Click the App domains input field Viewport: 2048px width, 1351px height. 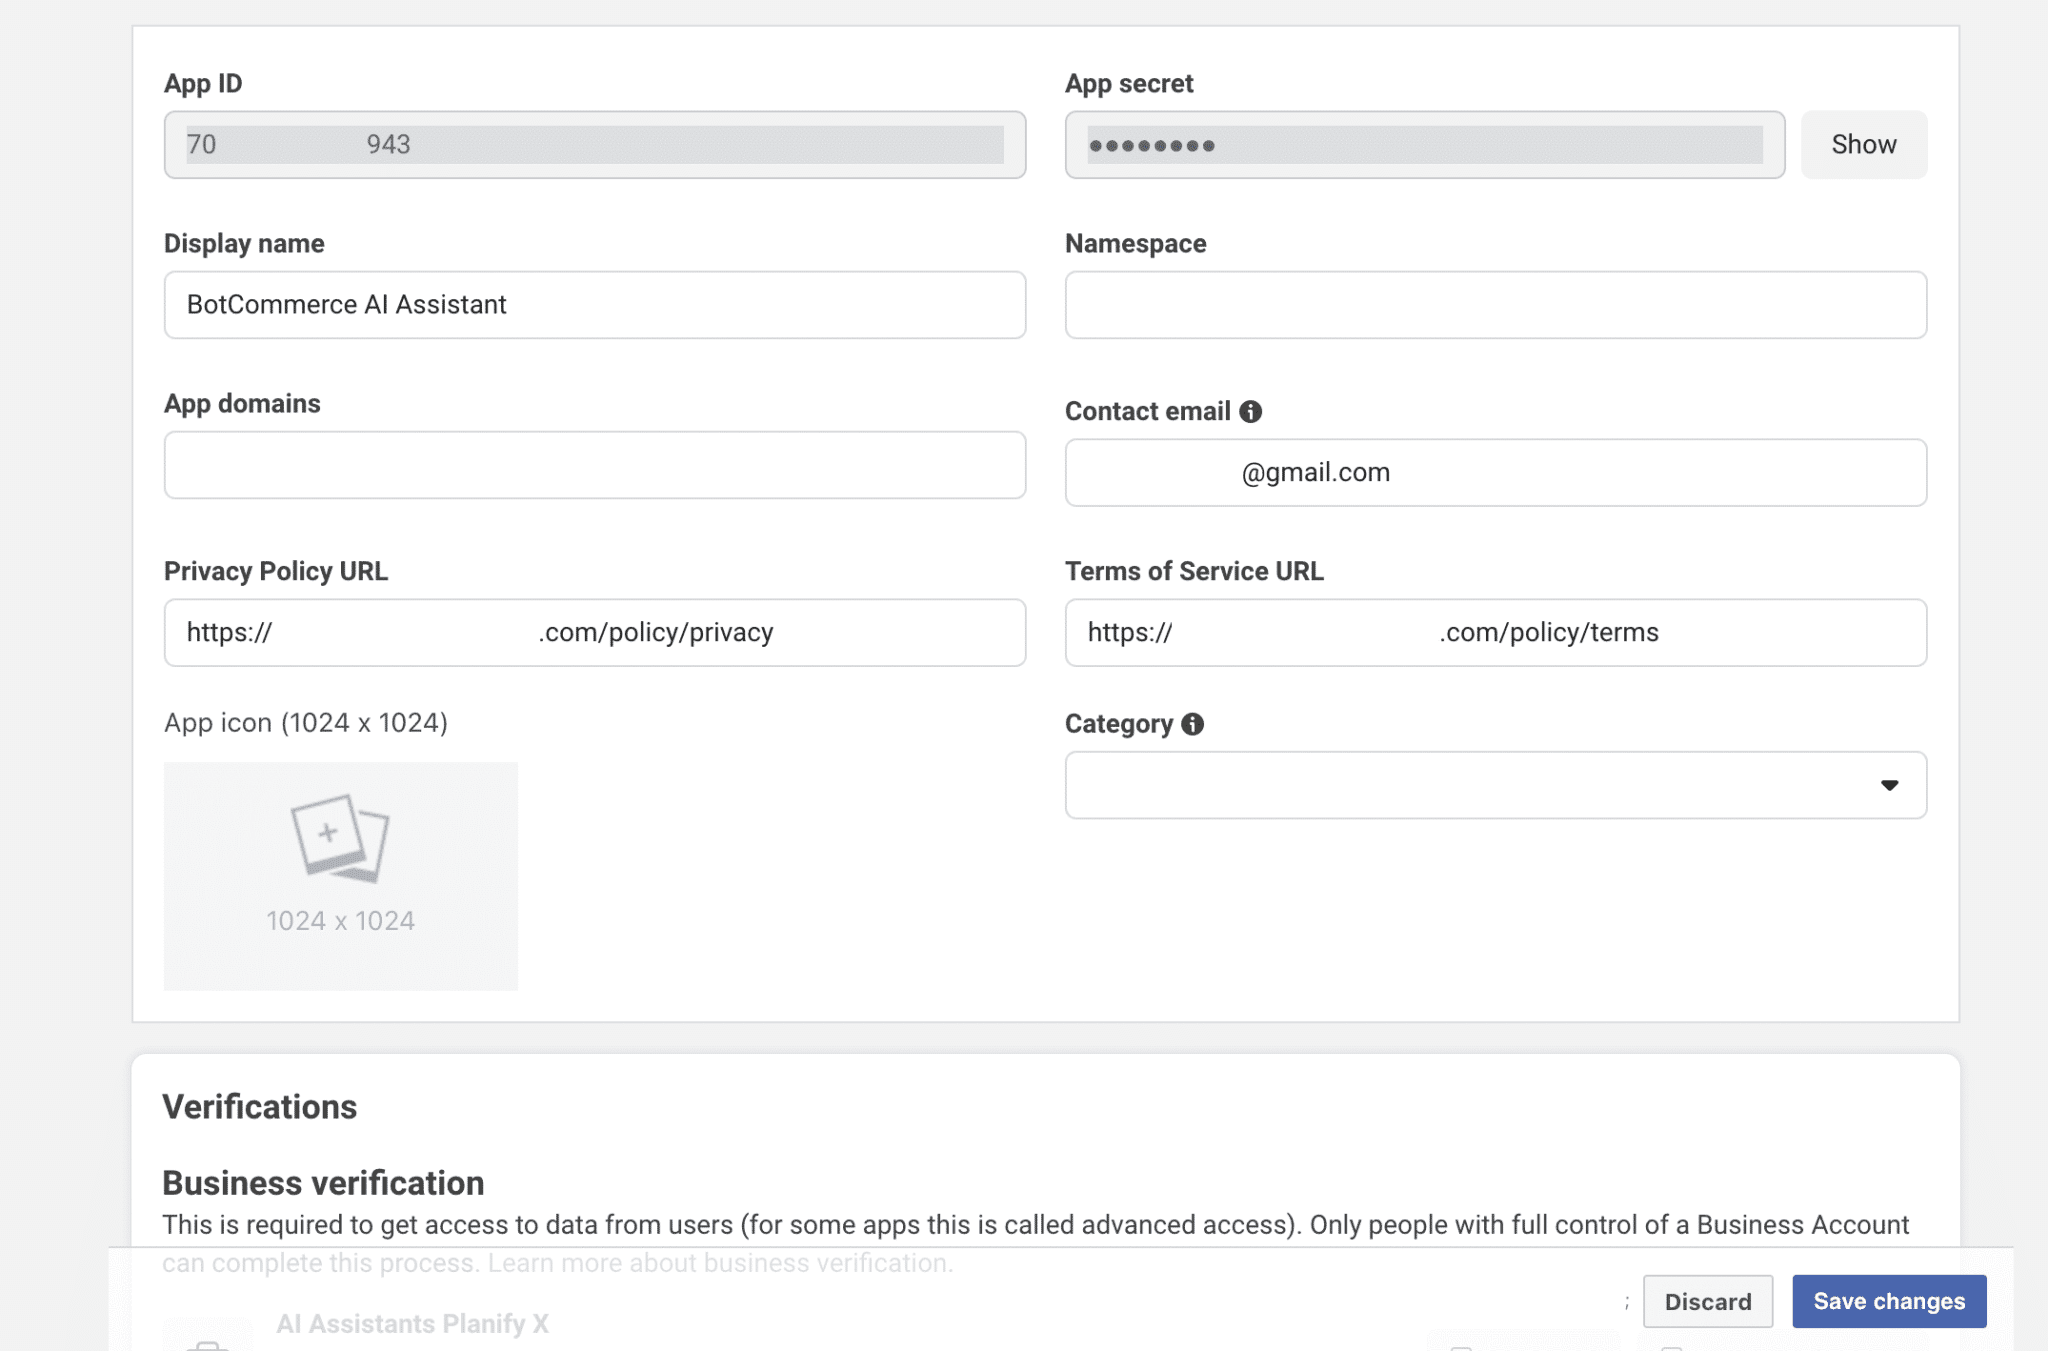coord(595,465)
